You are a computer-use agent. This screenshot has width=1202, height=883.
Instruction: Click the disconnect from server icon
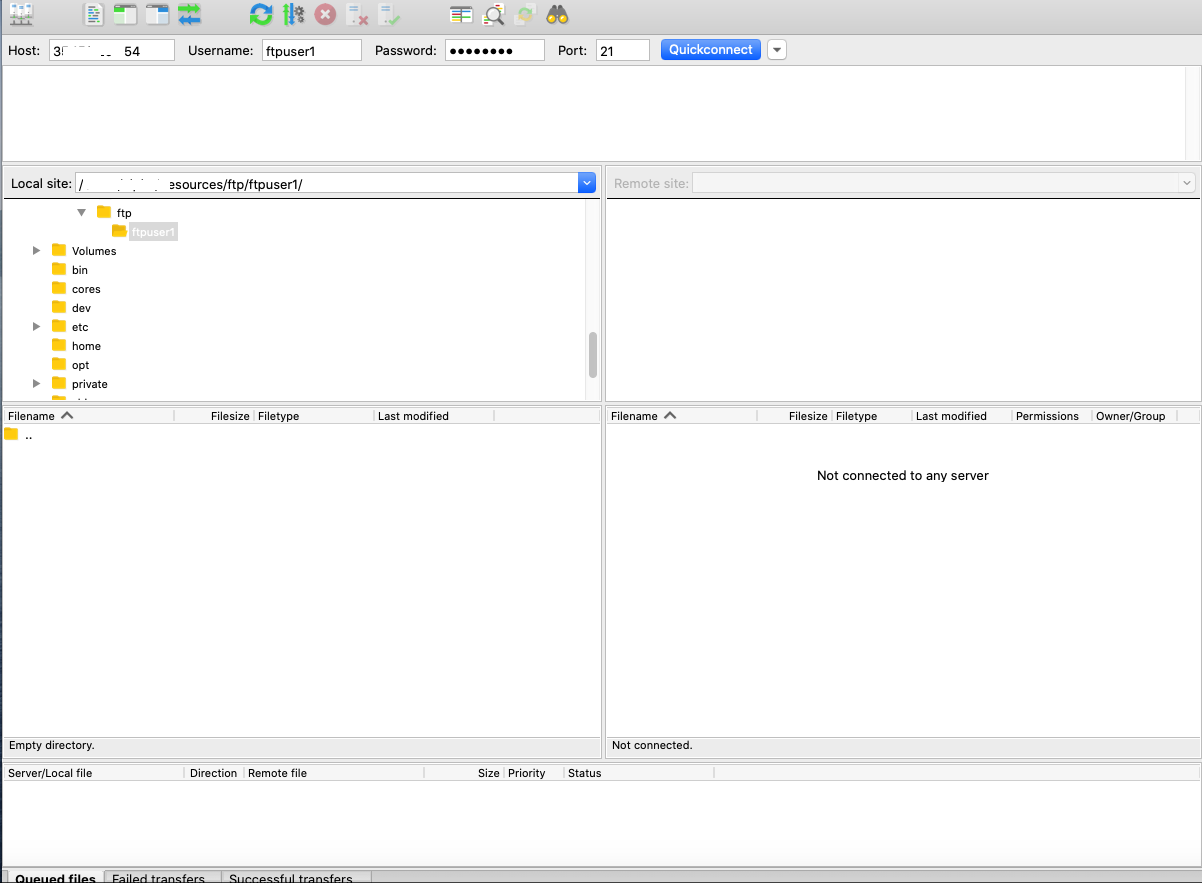(x=357, y=15)
